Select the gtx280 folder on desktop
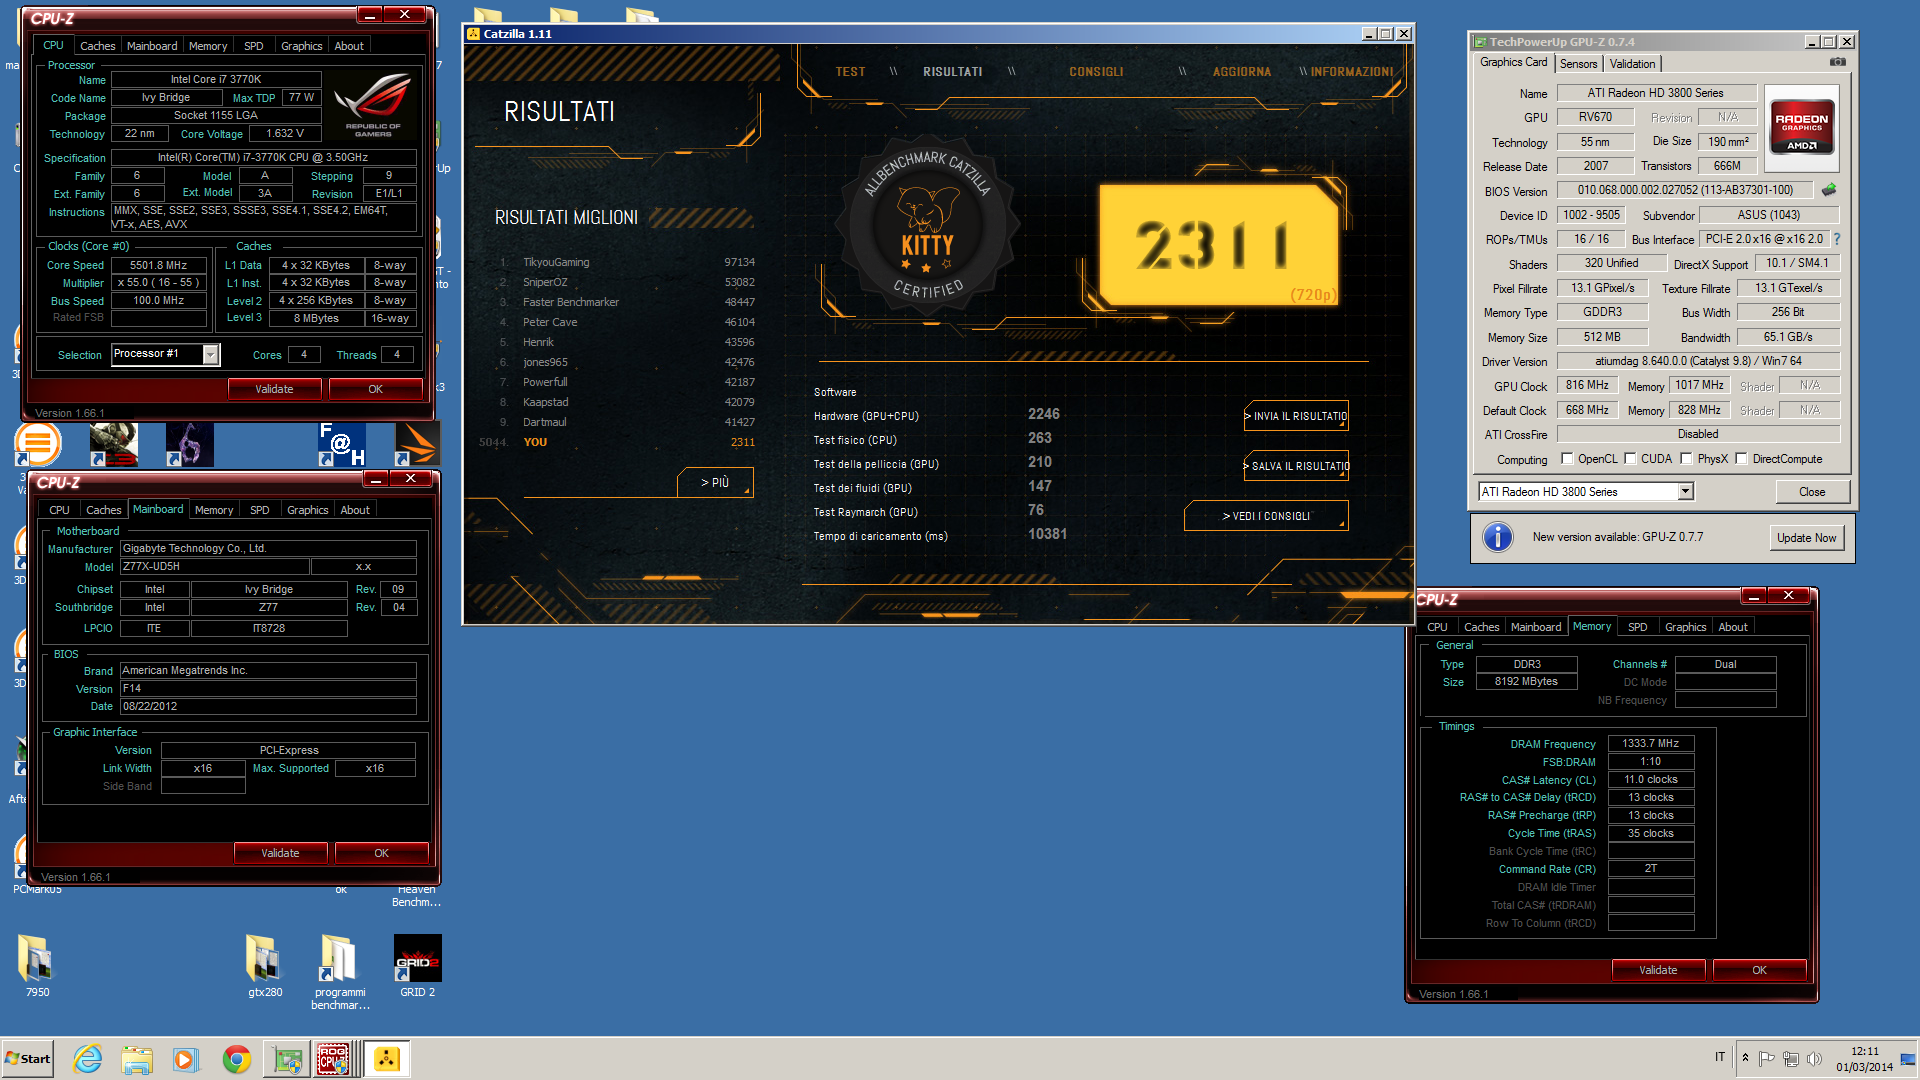This screenshot has height=1080, width=1920. tap(265, 965)
